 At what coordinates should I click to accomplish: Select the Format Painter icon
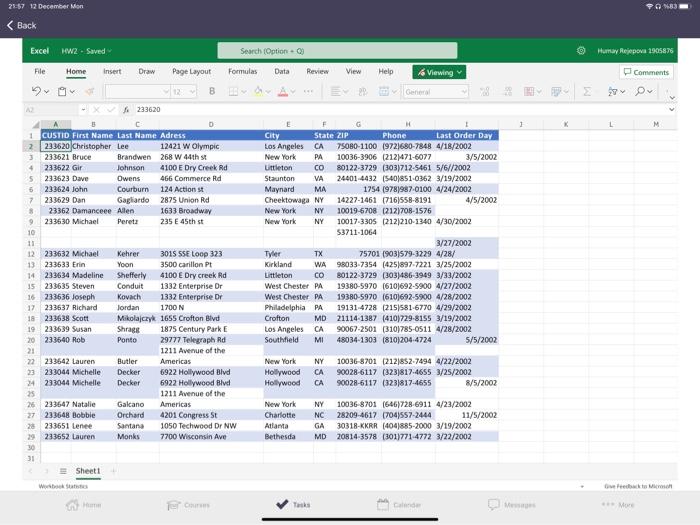tap(90, 92)
